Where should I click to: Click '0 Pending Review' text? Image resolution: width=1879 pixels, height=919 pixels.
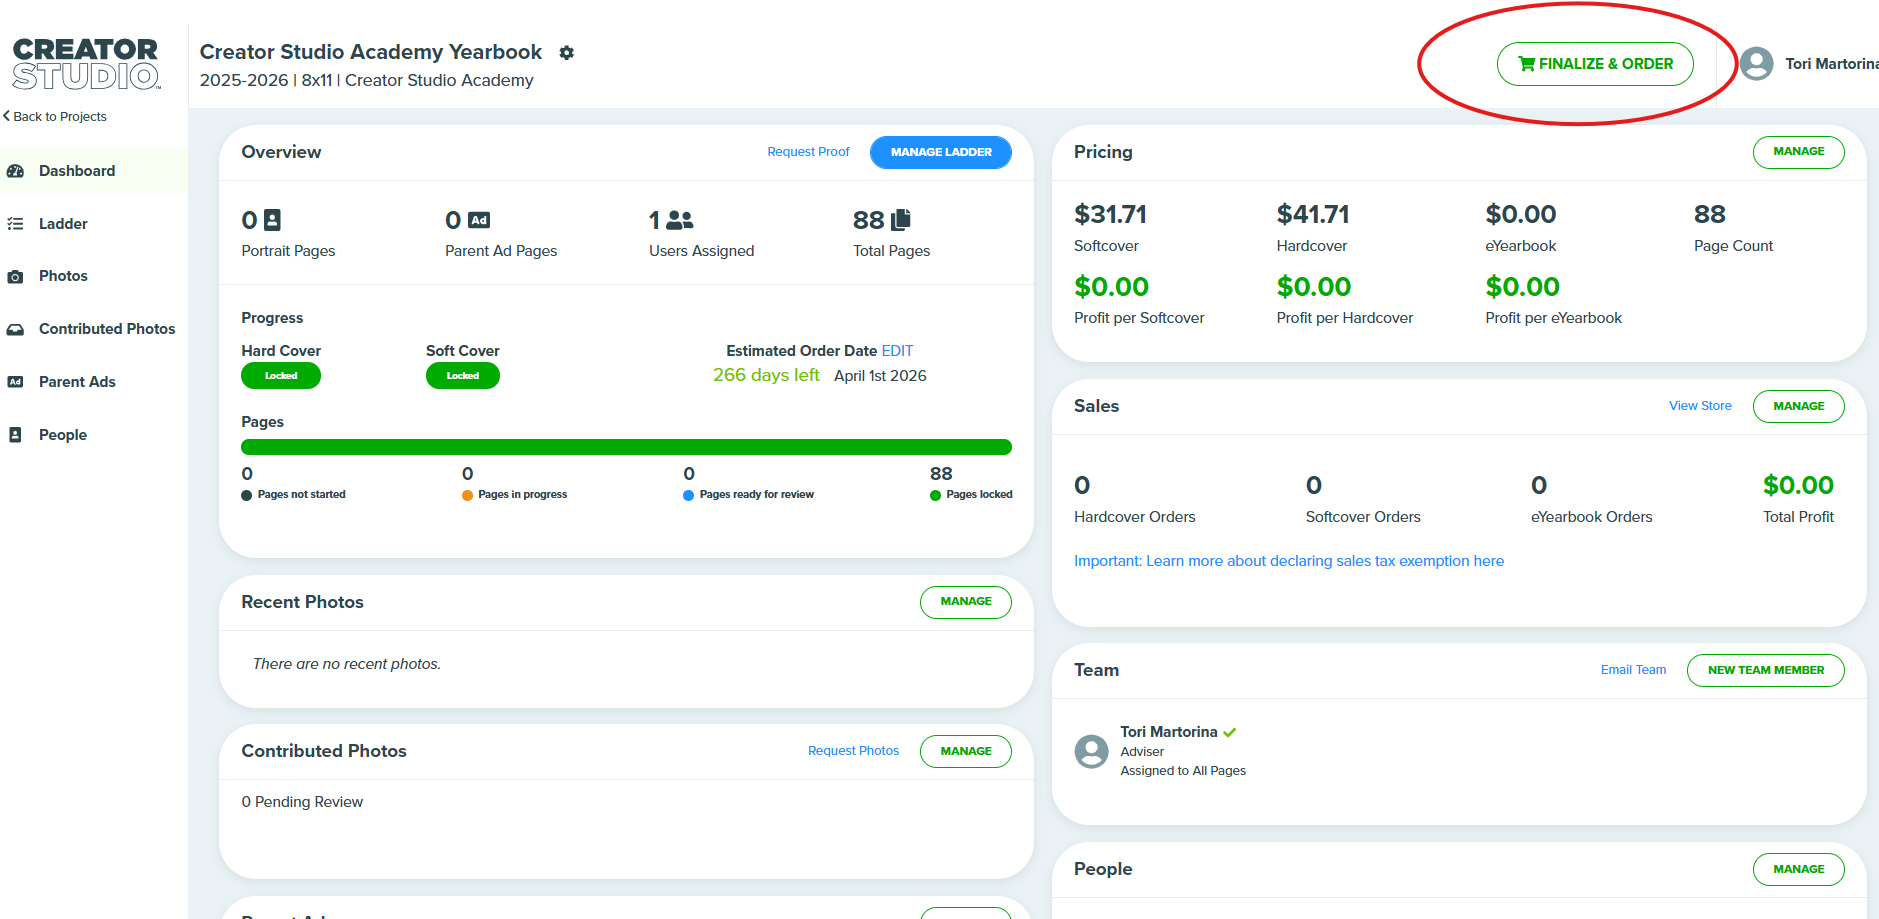point(302,802)
